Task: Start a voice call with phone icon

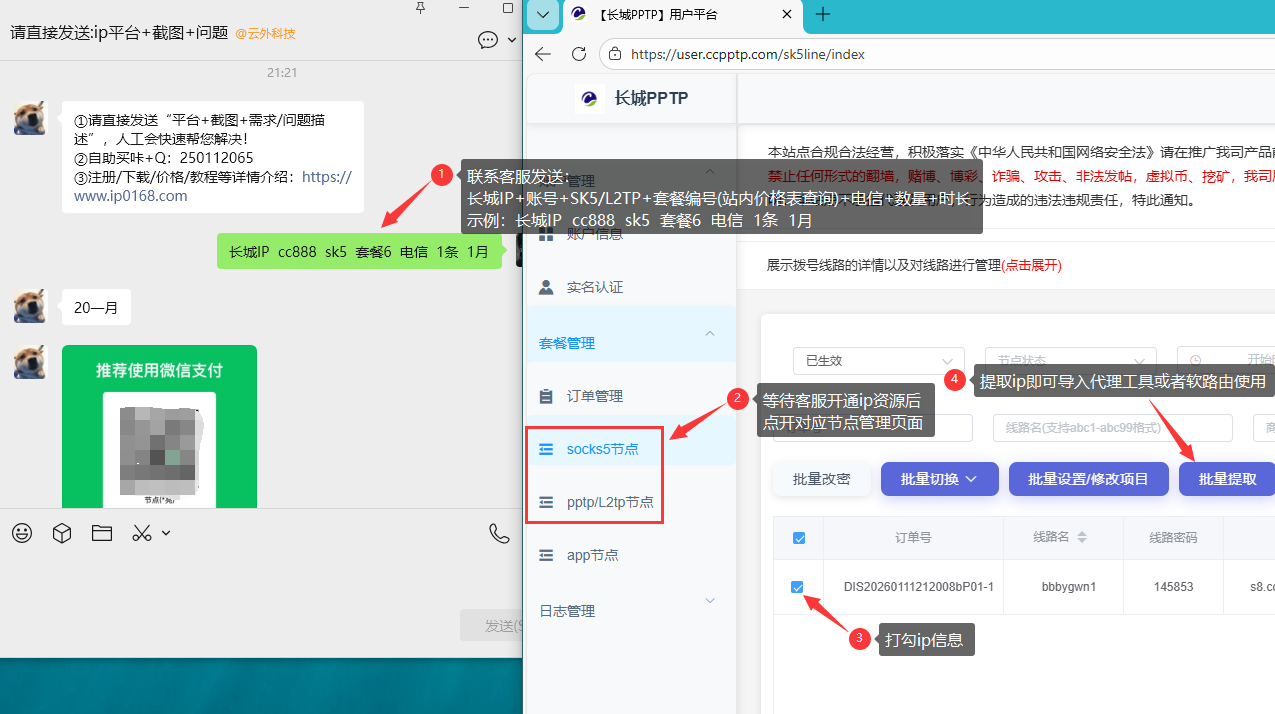Action: (x=499, y=533)
